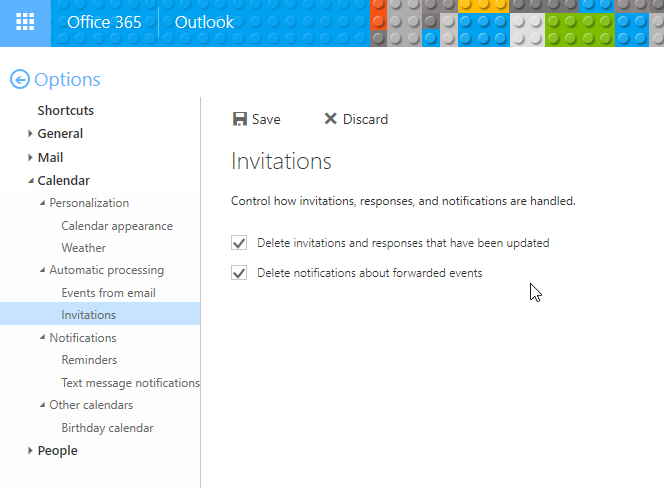Select the Personalization tree item
The width and height of the screenshot is (664, 488).
pyautogui.click(x=89, y=203)
